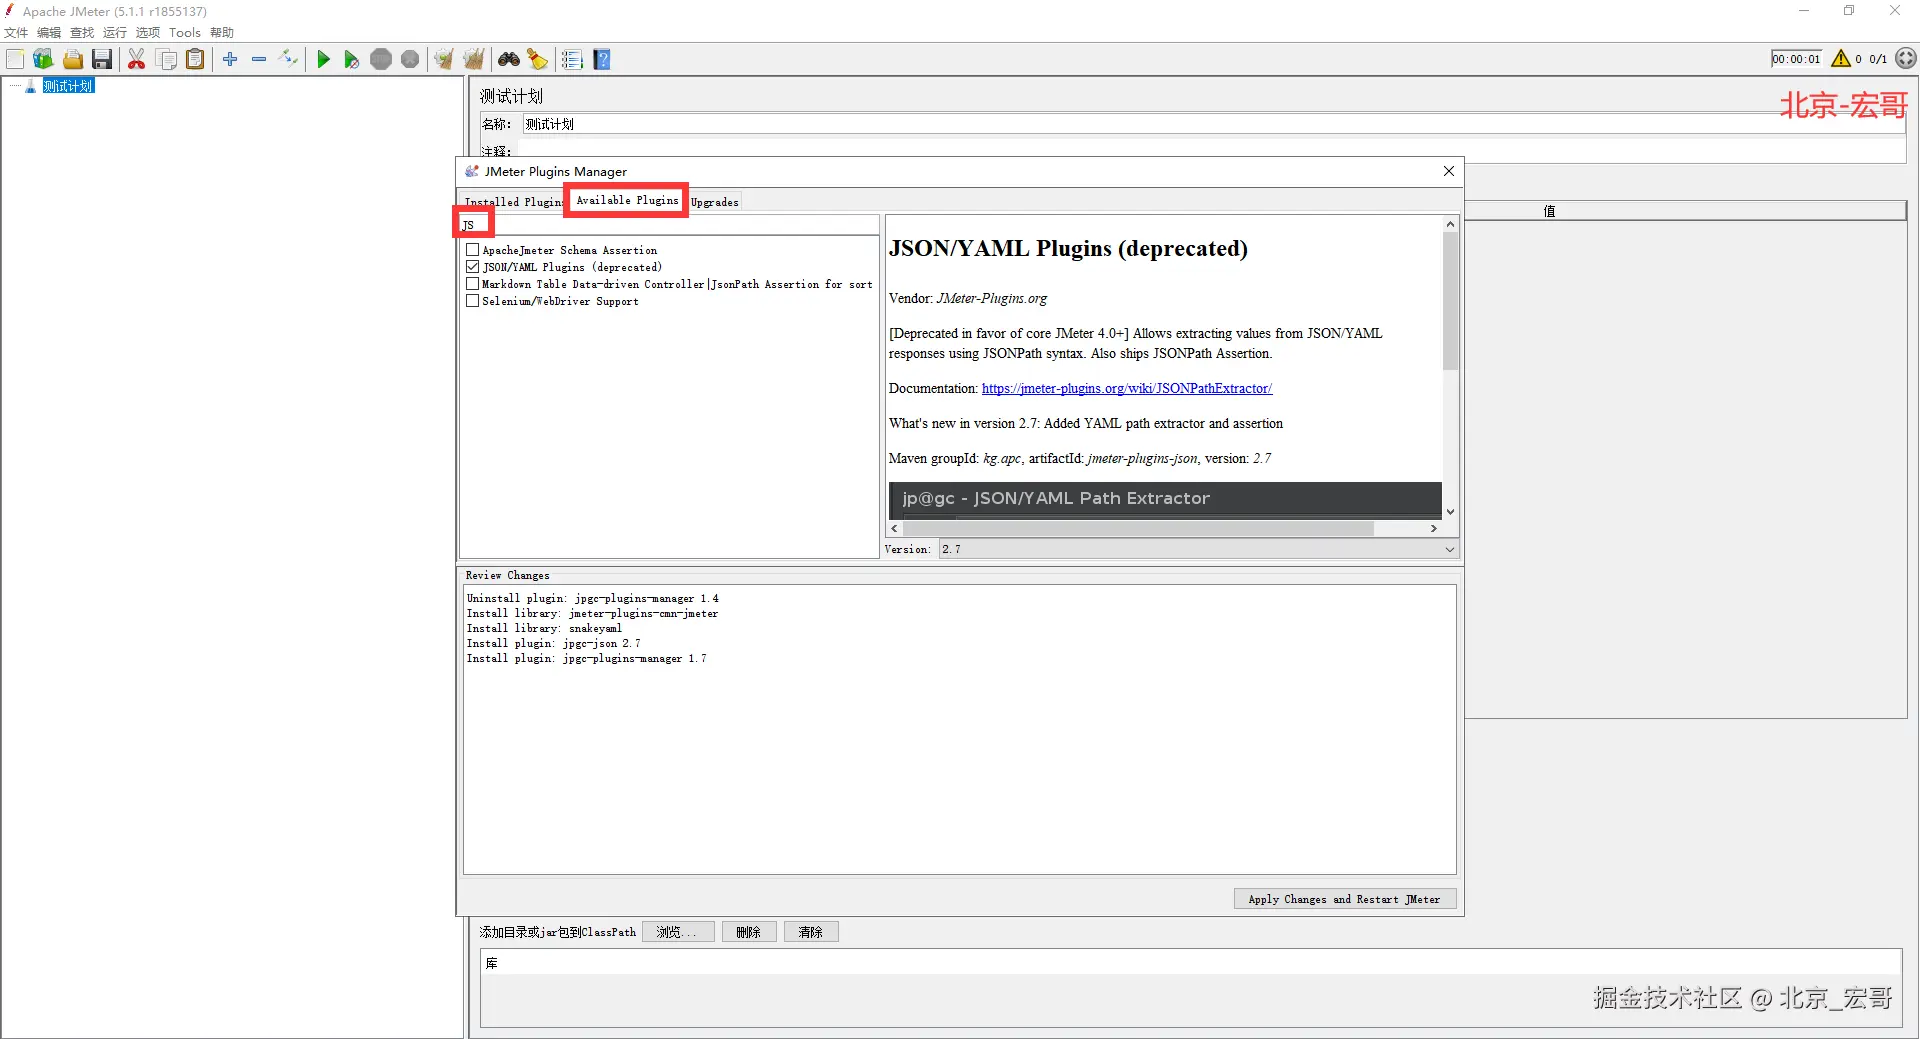Viewport: 1920px width, 1039px height.
Task: Collapse all nodes with minus icon
Action: tap(259, 60)
